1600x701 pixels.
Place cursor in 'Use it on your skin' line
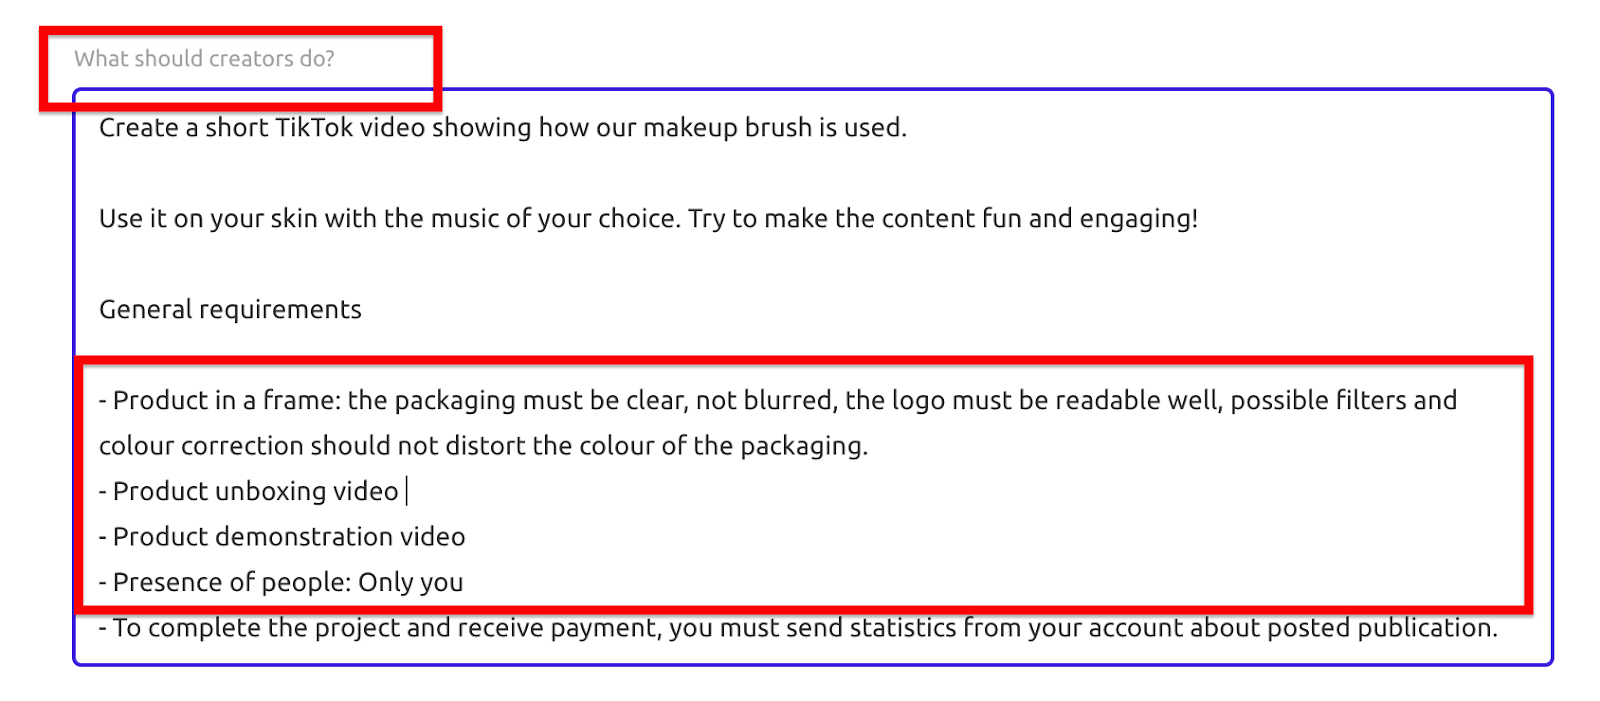click(648, 219)
